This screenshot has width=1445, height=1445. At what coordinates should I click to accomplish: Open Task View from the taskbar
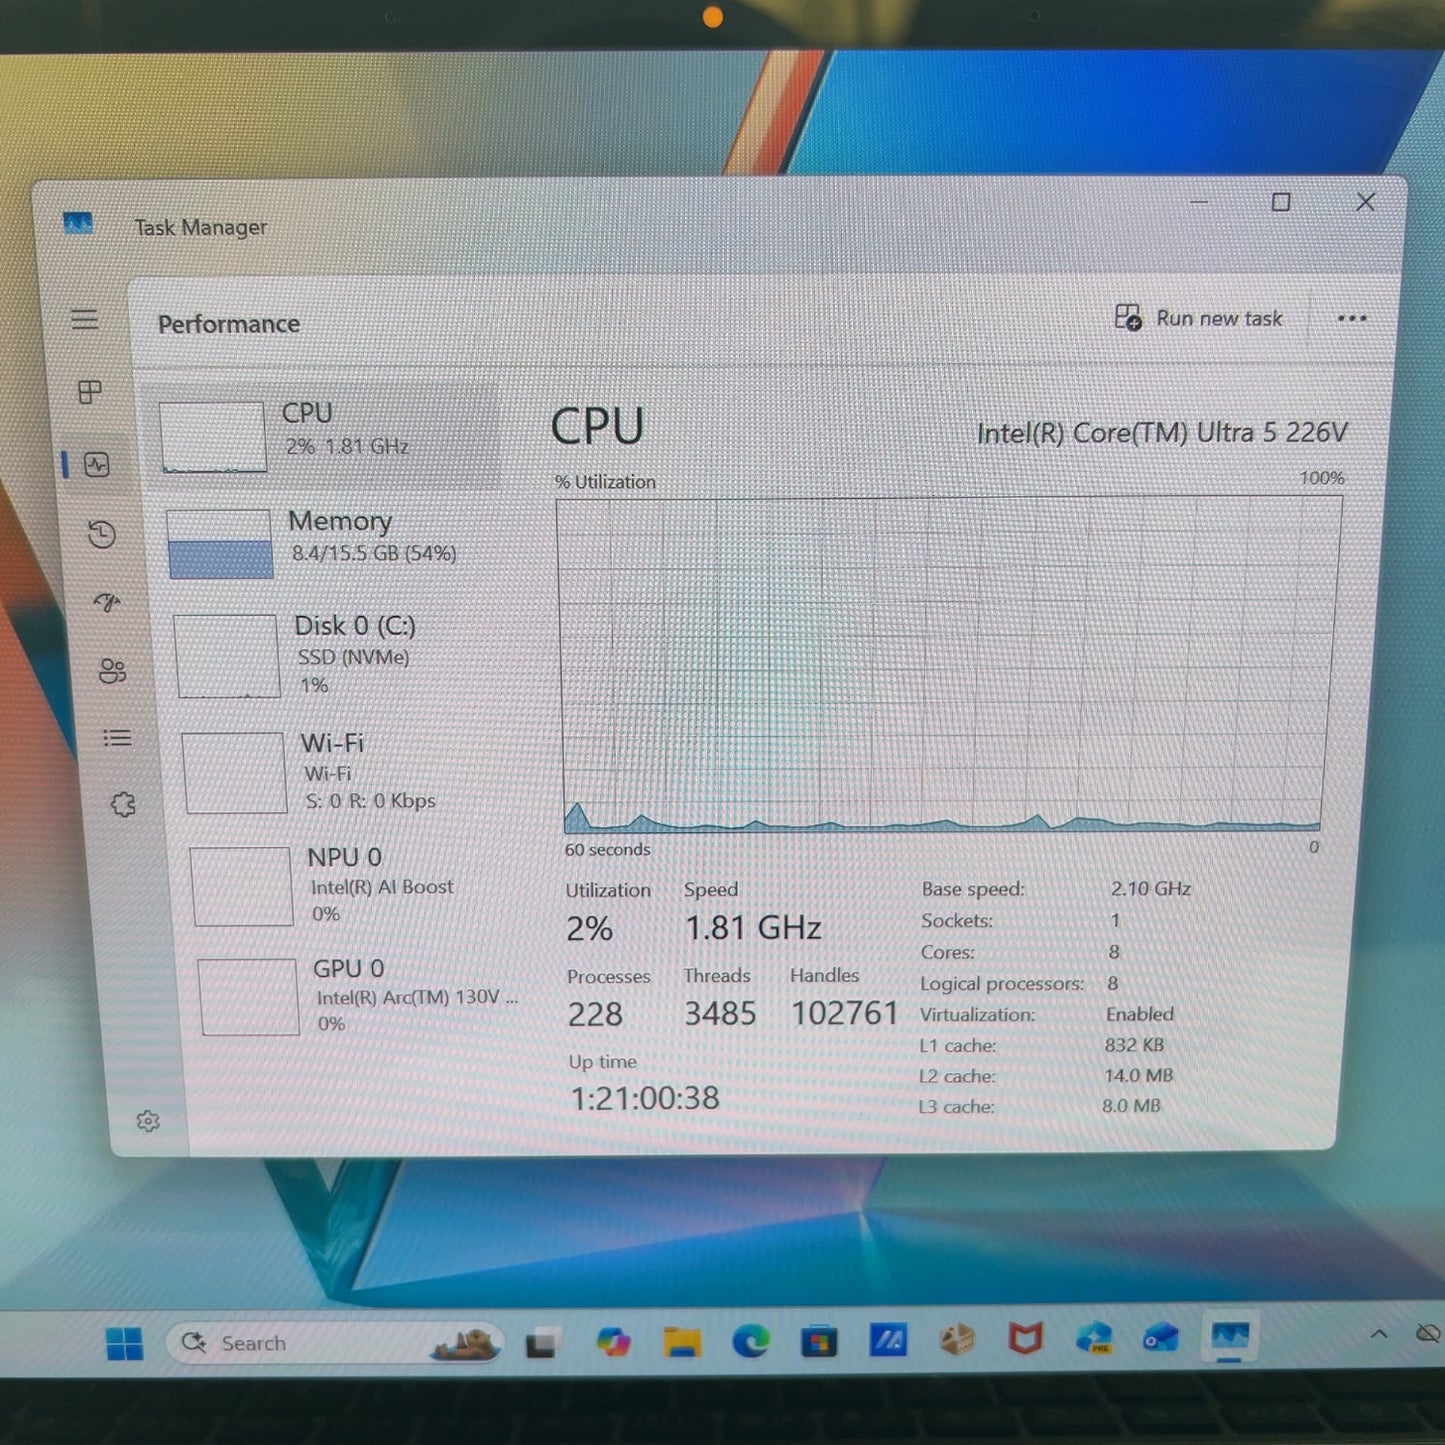(x=543, y=1343)
